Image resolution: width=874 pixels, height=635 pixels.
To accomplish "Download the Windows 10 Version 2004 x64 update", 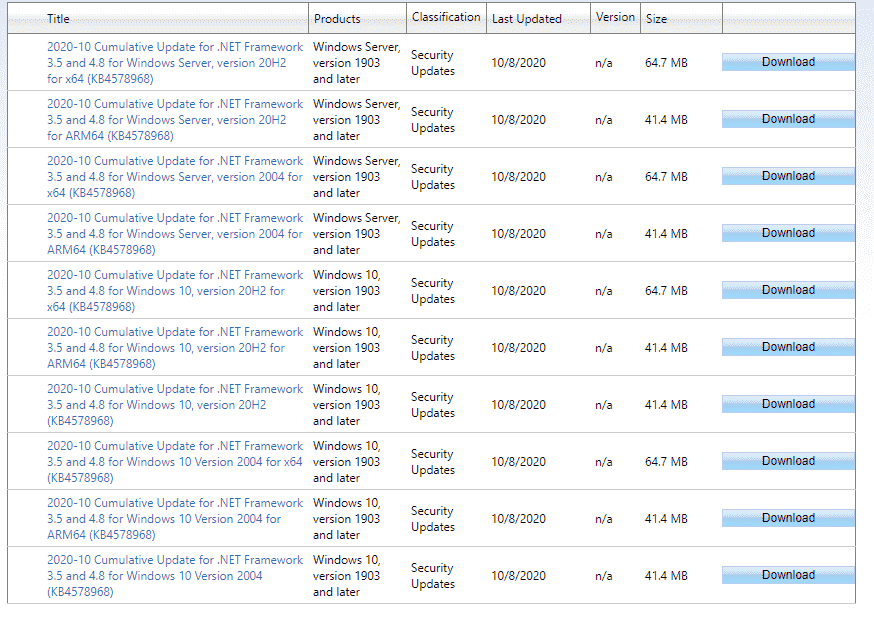I will point(787,461).
